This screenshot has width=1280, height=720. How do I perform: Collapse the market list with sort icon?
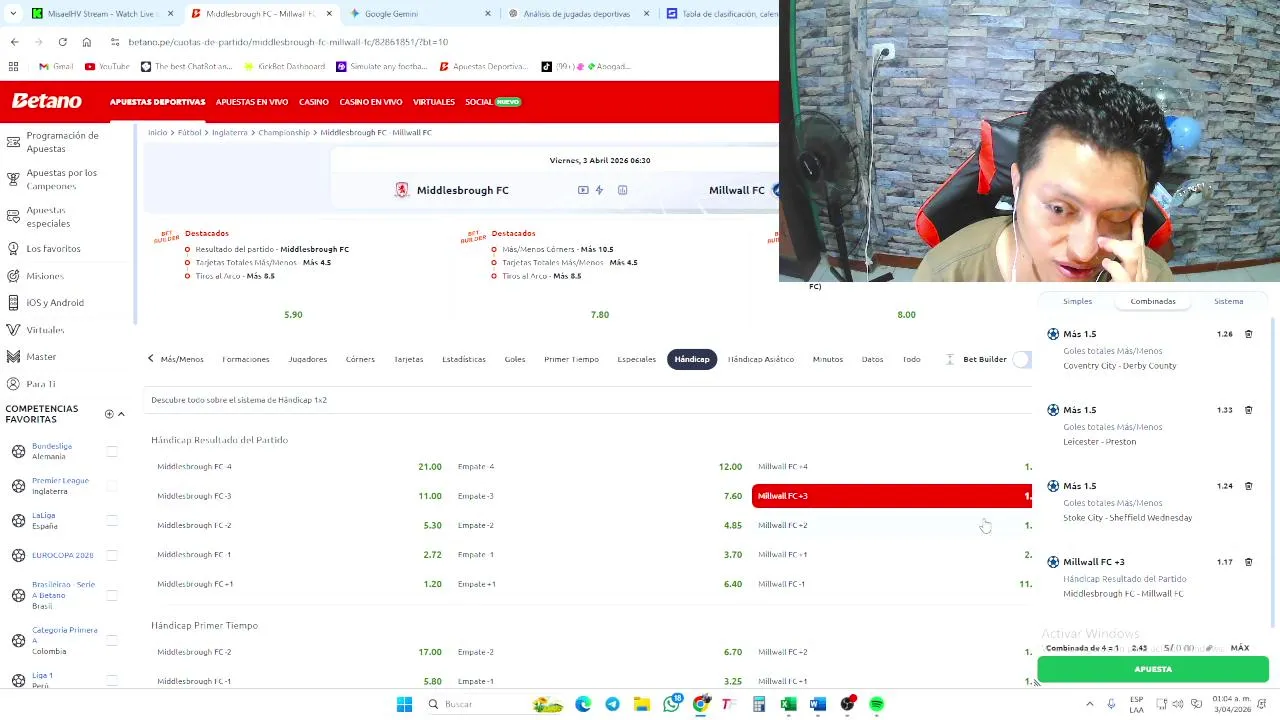(950, 359)
